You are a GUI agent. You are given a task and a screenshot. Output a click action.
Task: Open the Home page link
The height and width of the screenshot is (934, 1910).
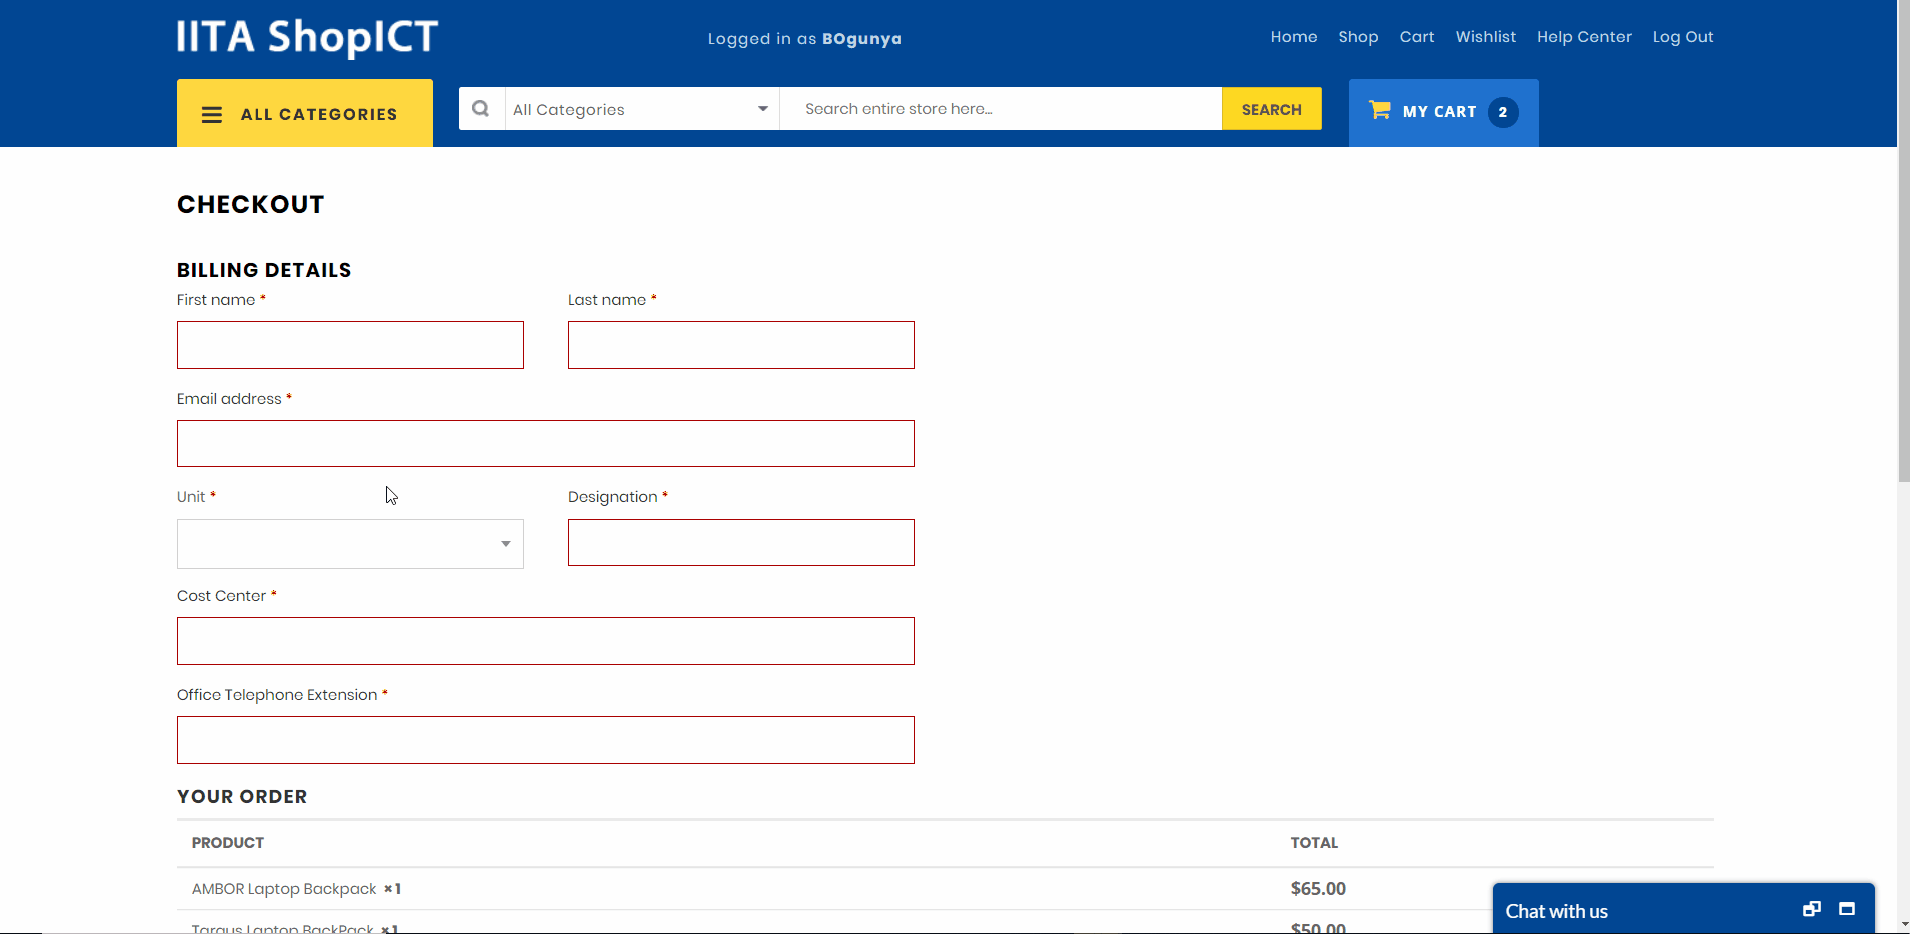click(x=1294, y=37)
